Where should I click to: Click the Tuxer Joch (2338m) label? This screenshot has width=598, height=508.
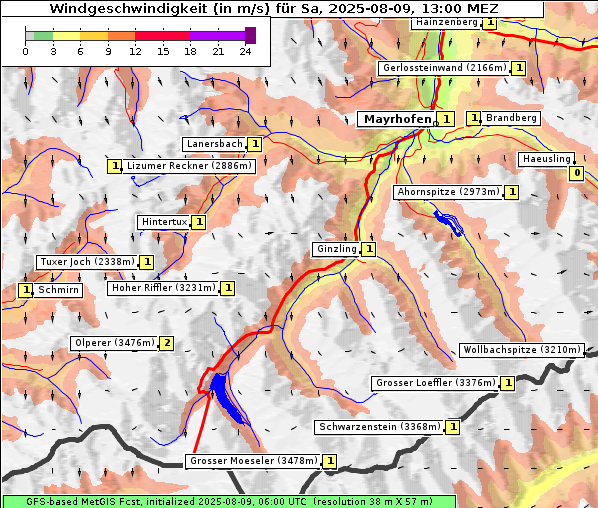tap(87, 262)
